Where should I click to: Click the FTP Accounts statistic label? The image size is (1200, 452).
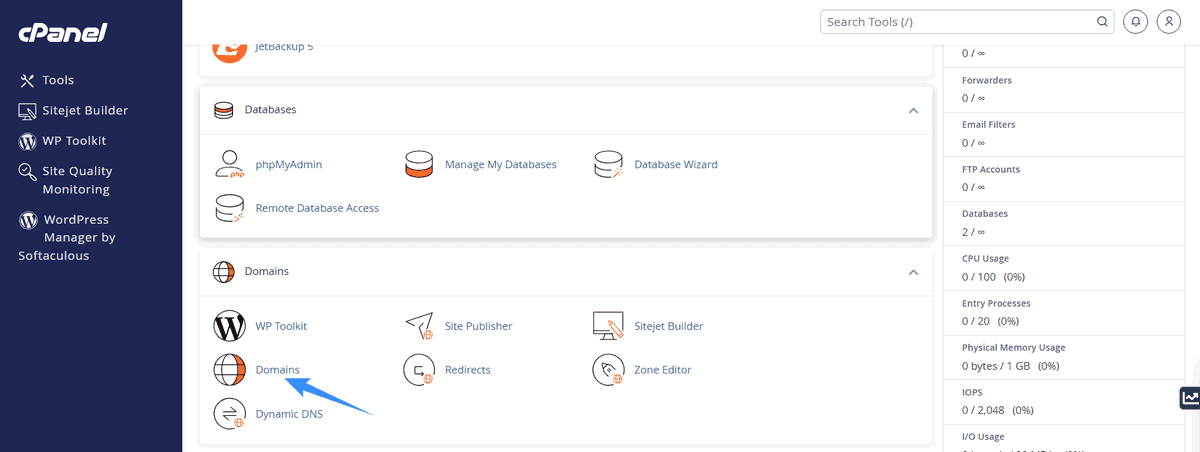pos(991,169)
